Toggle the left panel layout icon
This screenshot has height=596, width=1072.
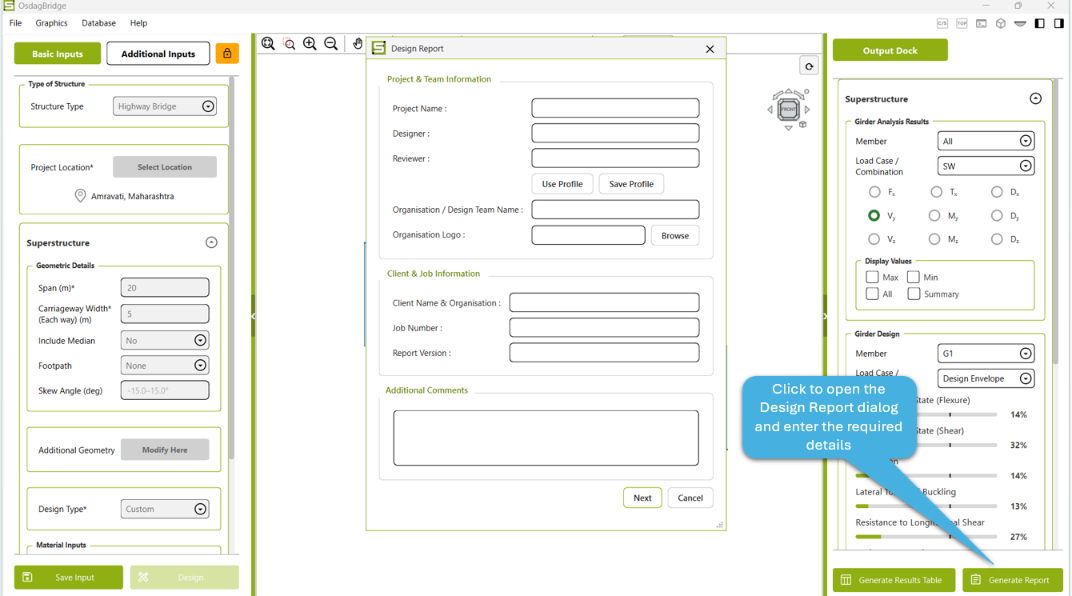1040,23
